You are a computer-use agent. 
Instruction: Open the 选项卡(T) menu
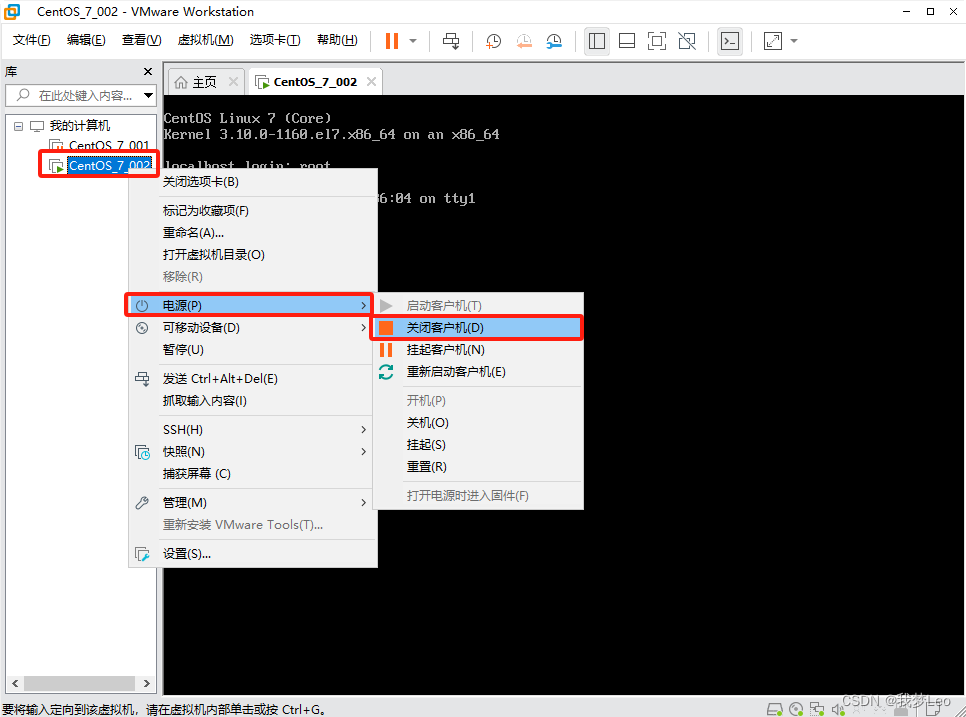pyautogui.click(x=275, y=40)
